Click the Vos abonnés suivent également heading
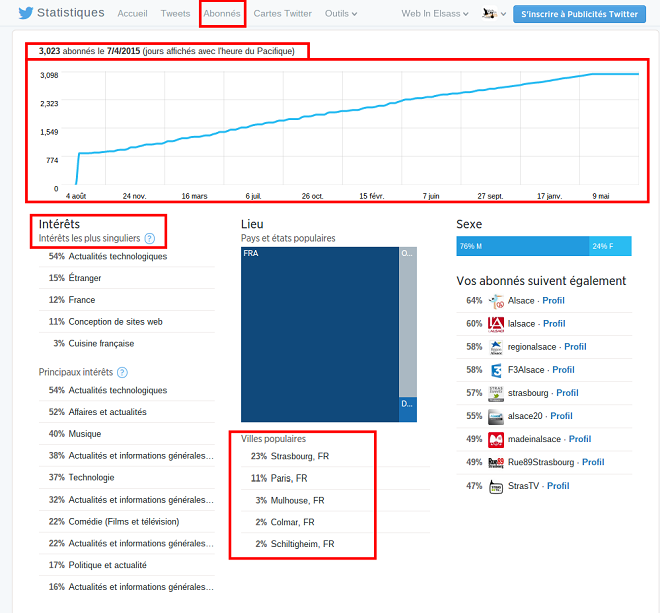The height and width of the screenshot is (613, 660). 541,281
